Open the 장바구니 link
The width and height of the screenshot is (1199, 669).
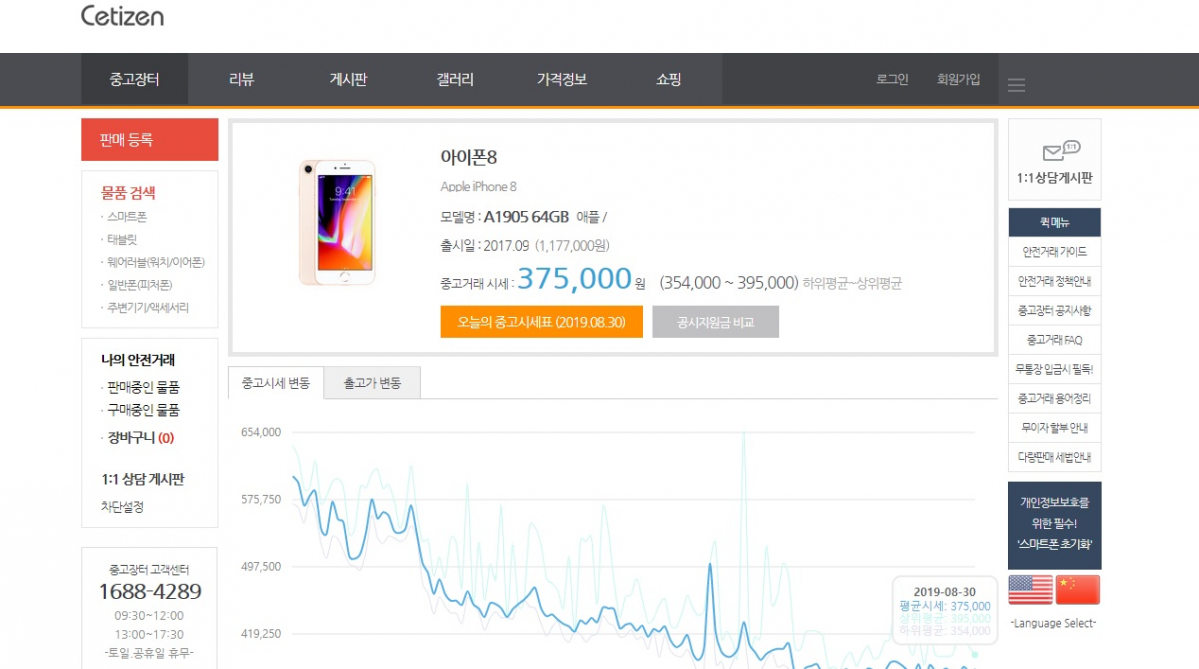[140, 437]
